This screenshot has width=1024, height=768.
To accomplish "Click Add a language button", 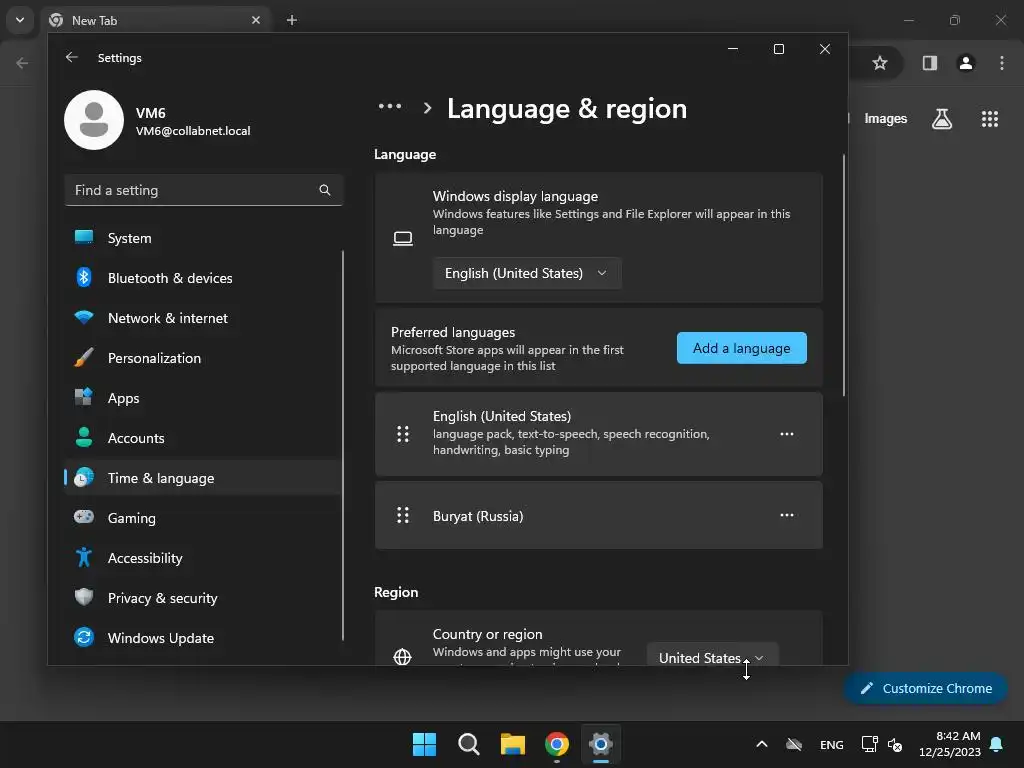I will coord(741,348).
